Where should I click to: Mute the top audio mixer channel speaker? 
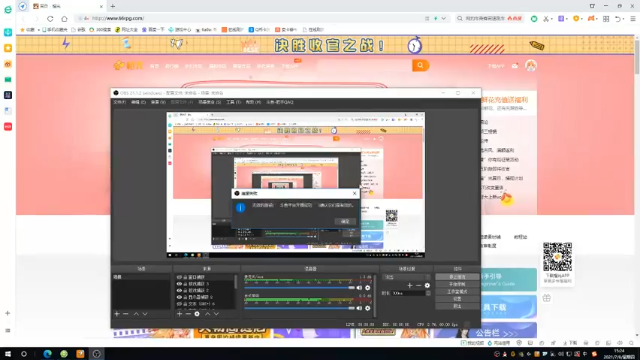pyautogui.click(x=359, y=288)
